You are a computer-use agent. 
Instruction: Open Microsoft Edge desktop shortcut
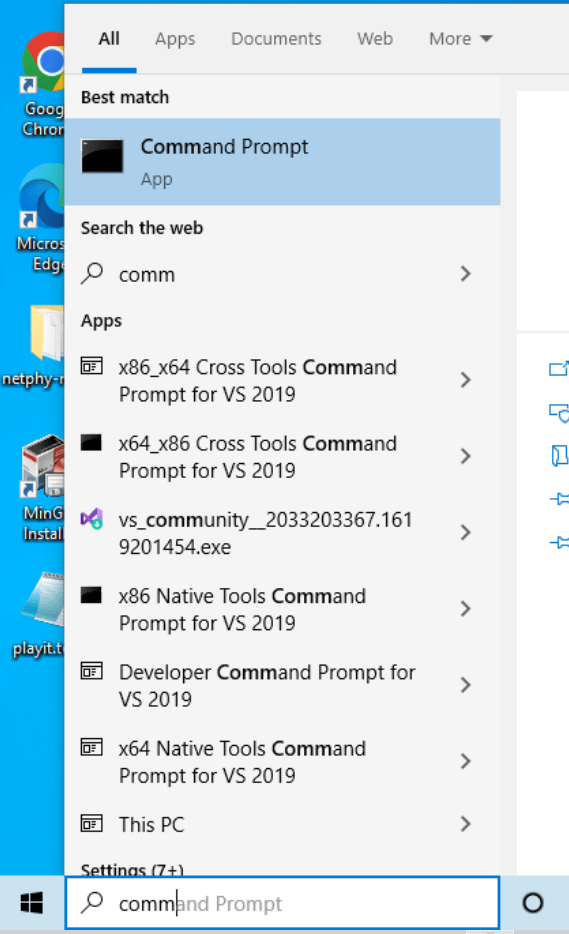click(42, 217)
